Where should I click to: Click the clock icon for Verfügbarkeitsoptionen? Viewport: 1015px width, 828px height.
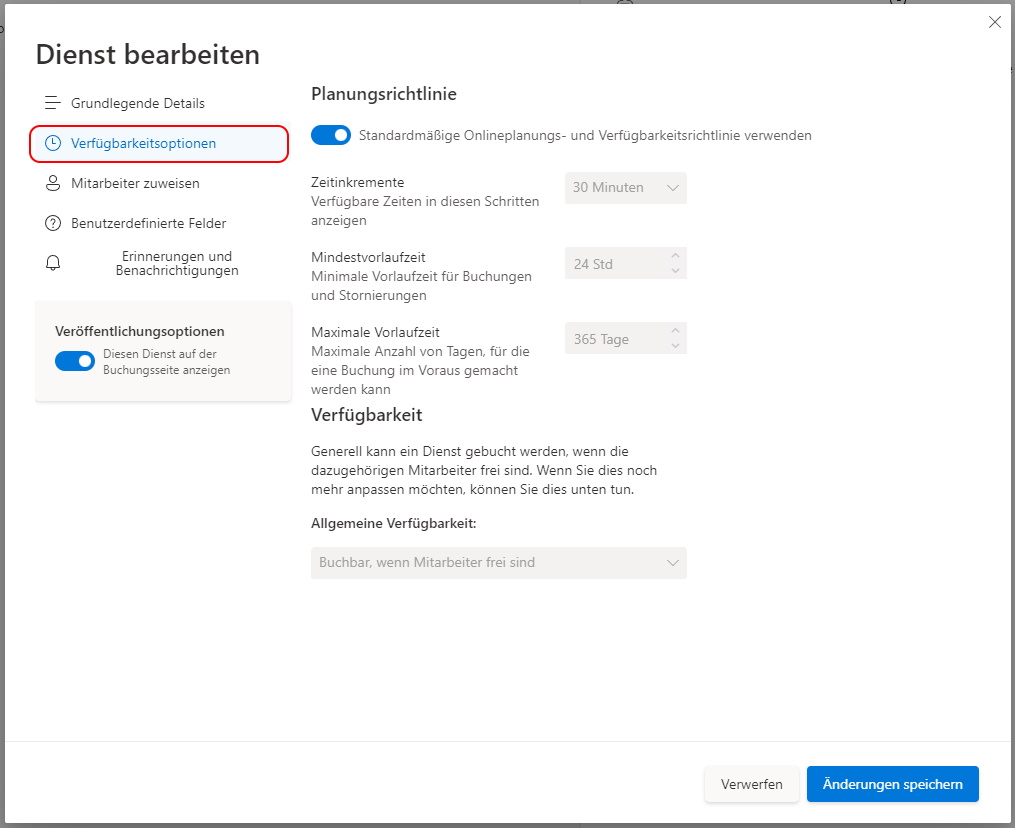(53, 144)
